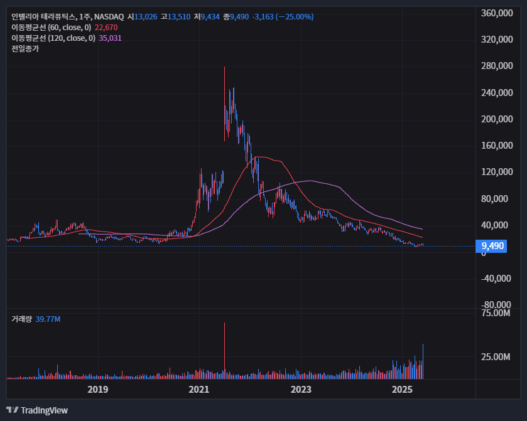Click the 2025 label on the time axis
Screen dimensions: 527x421
click(x=402, y=390)
